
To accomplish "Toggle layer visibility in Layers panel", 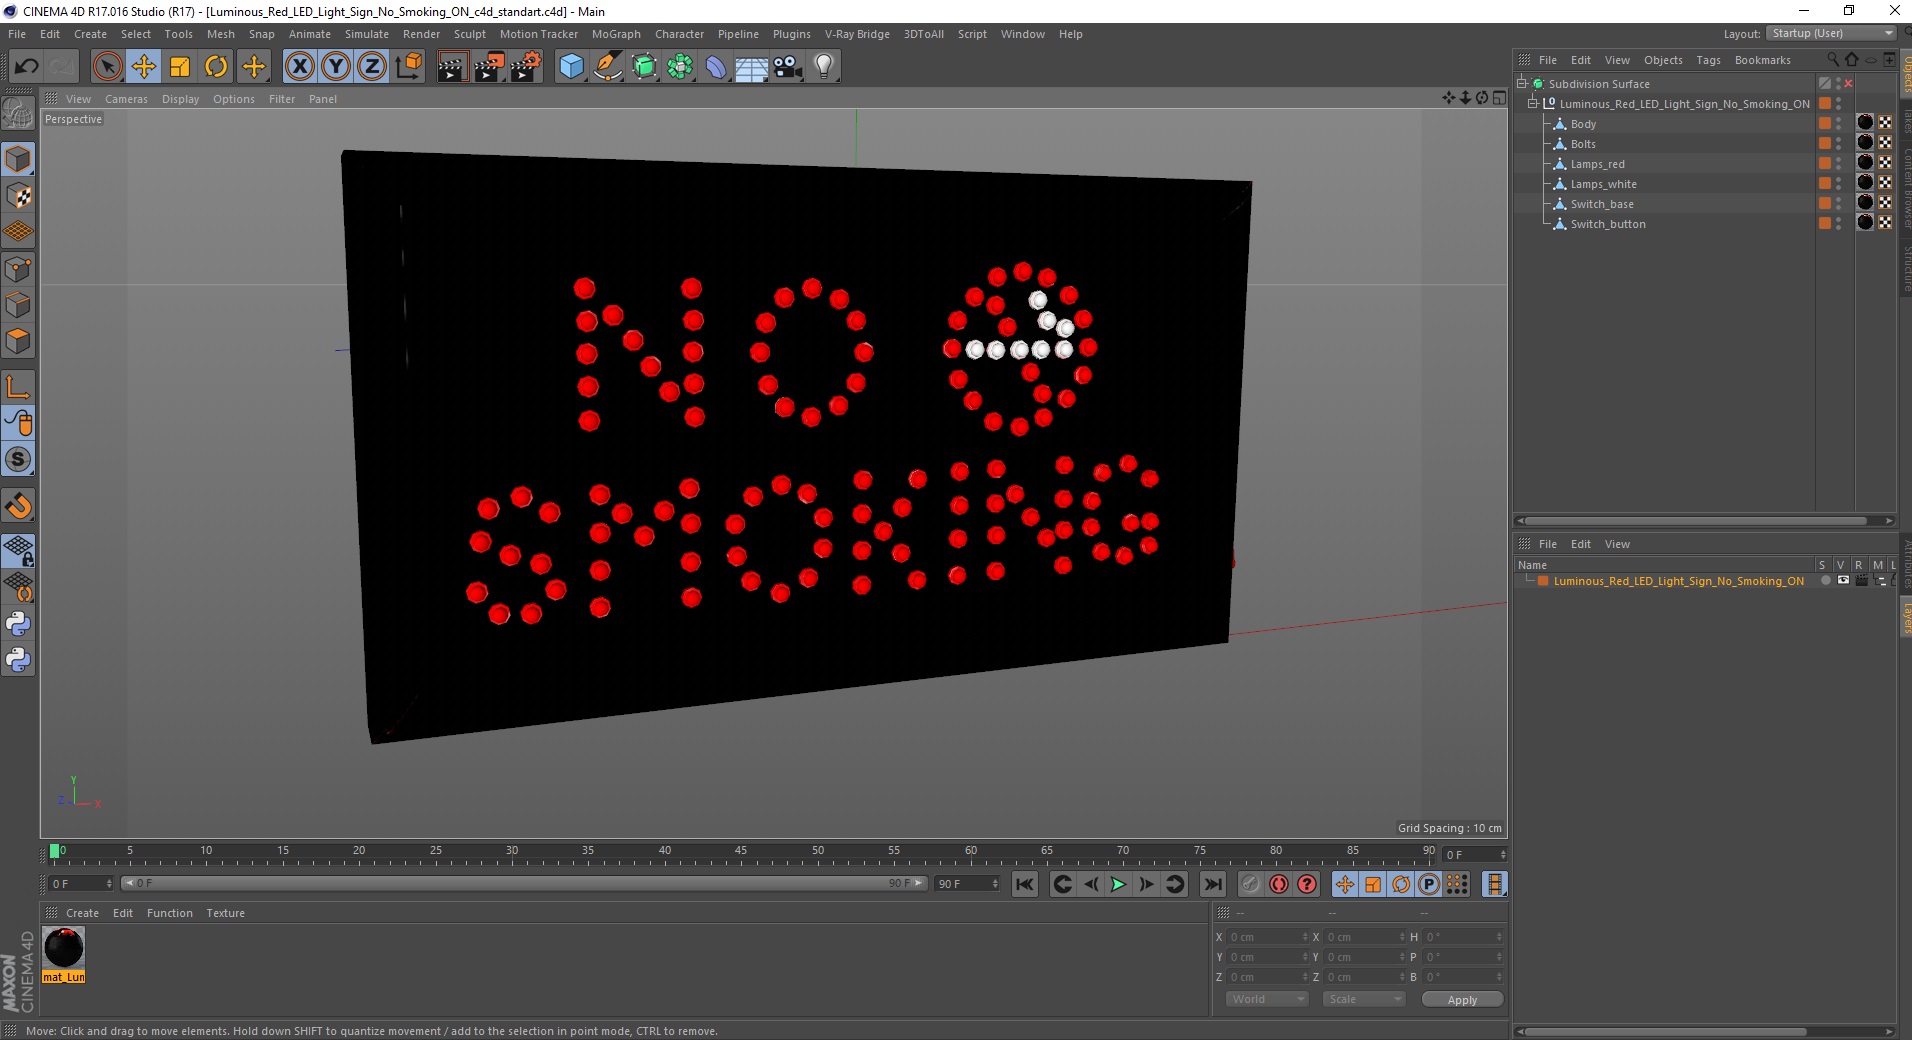I will [1843, 581].
